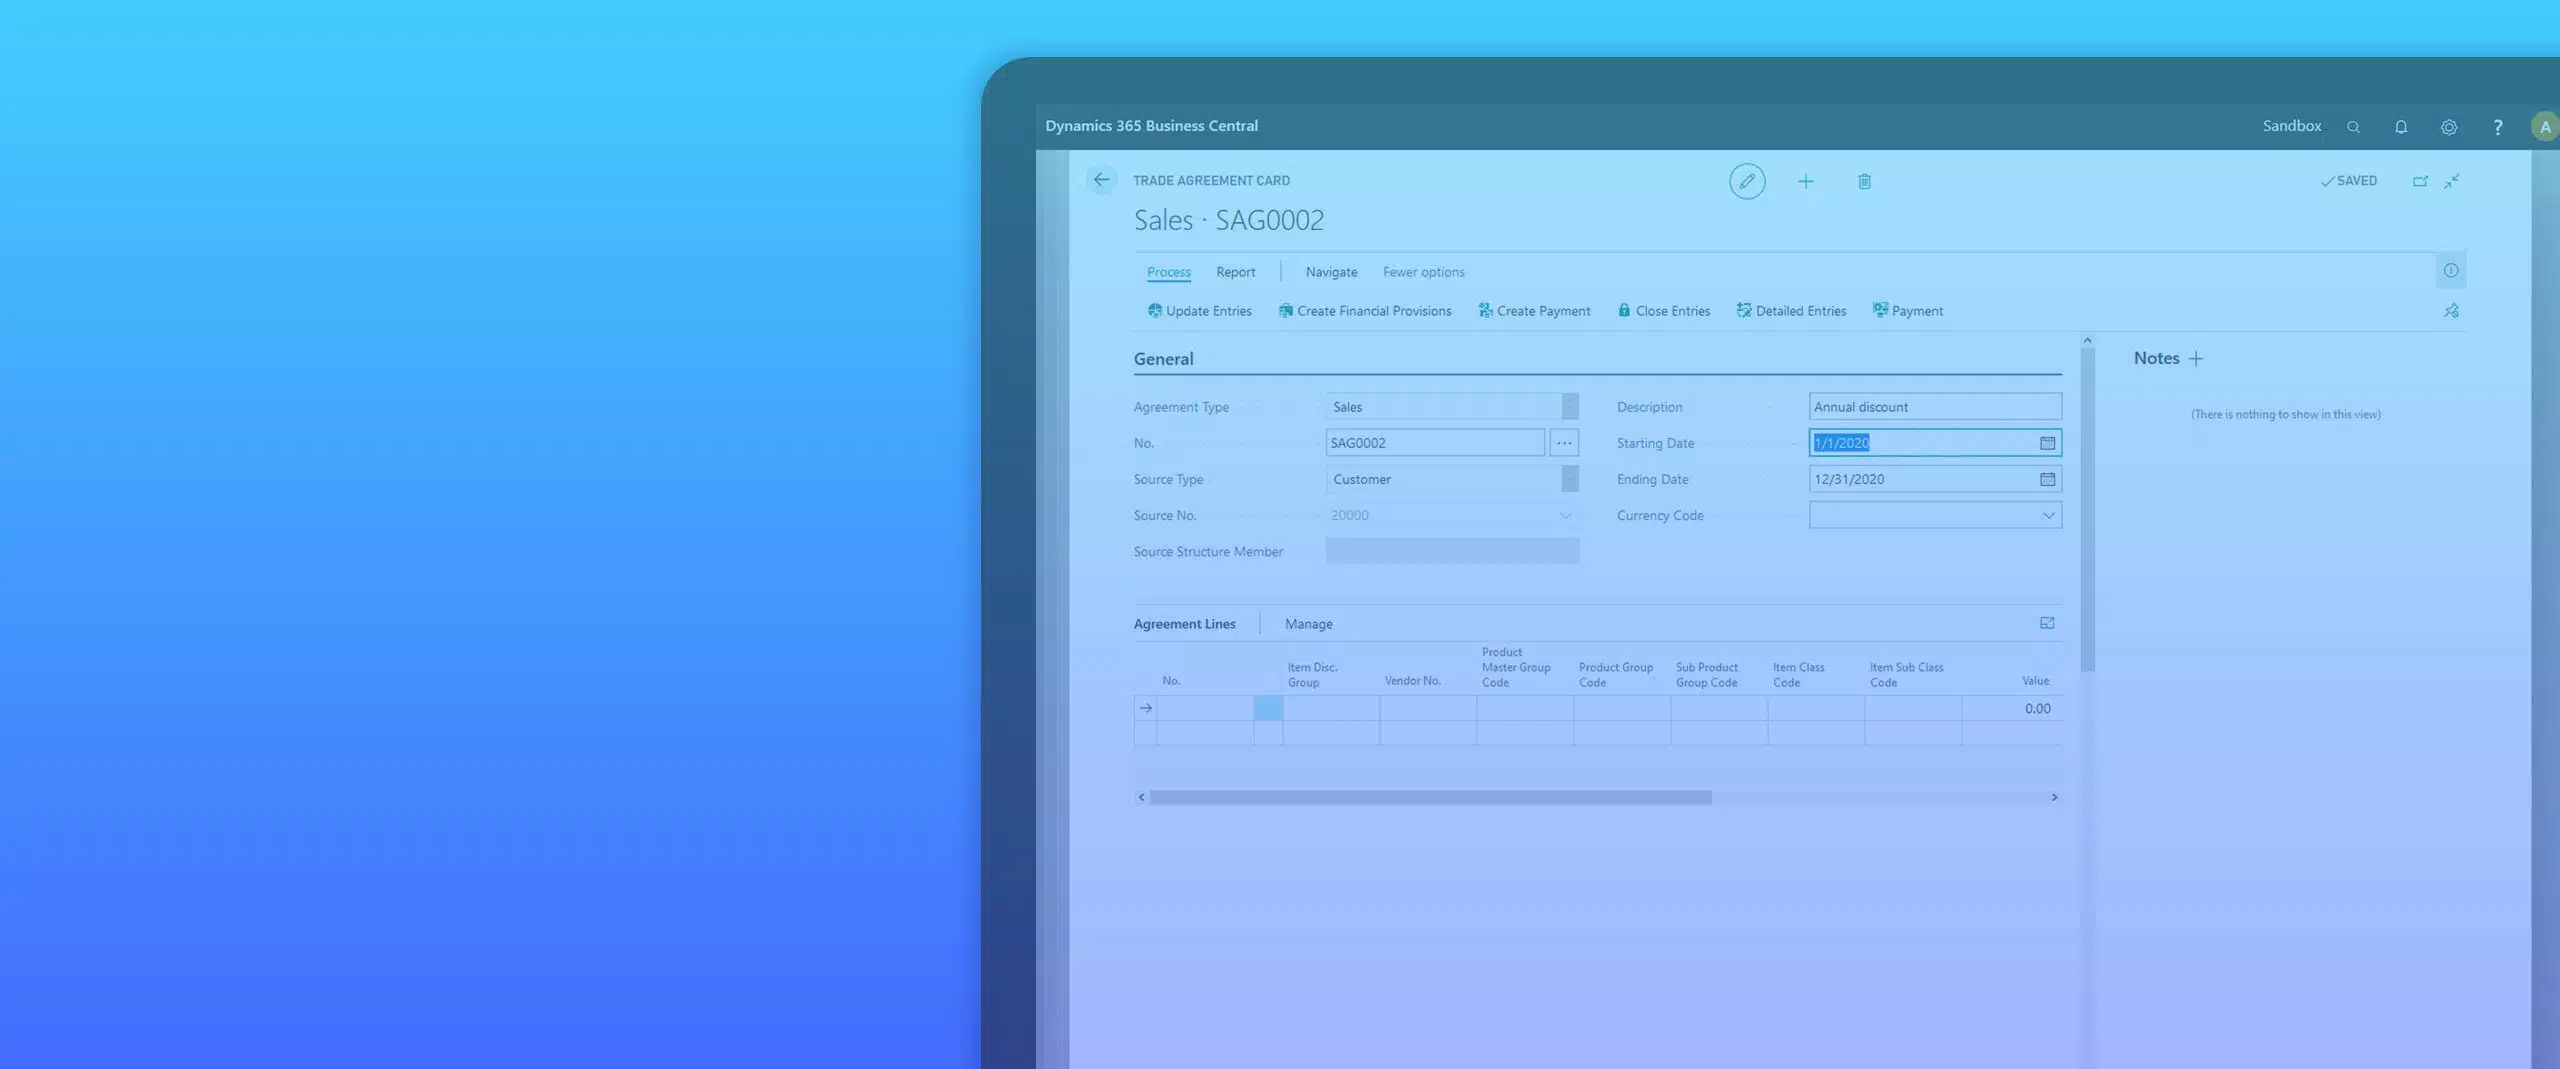Expand the Source No. dropdown
The image size is (2560, 1069).
pos(1565,515)
